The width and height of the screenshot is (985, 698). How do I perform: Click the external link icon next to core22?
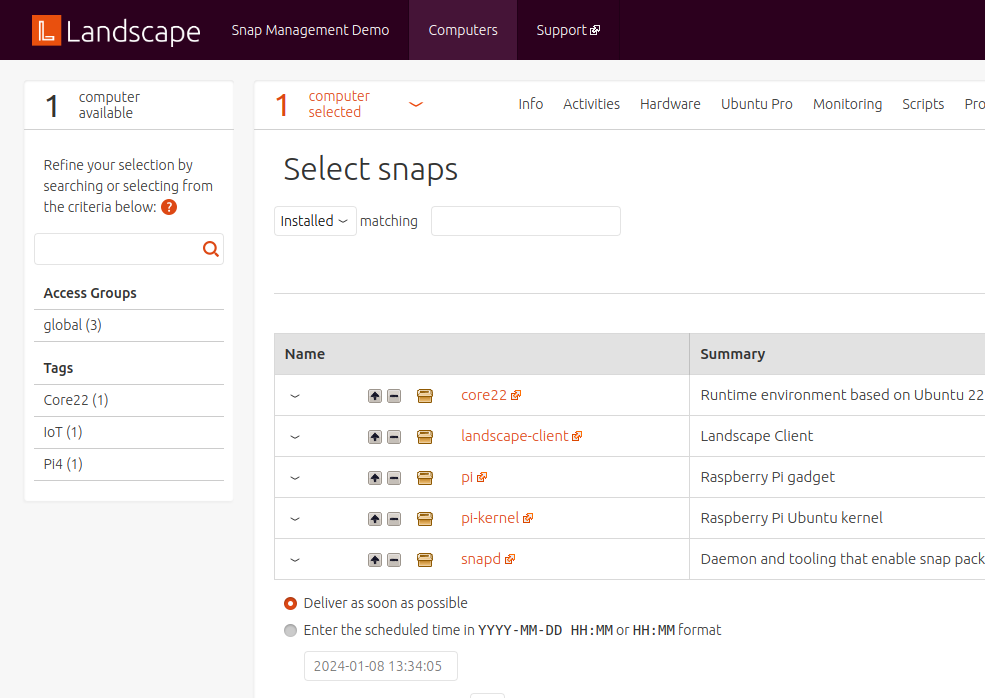516,394
